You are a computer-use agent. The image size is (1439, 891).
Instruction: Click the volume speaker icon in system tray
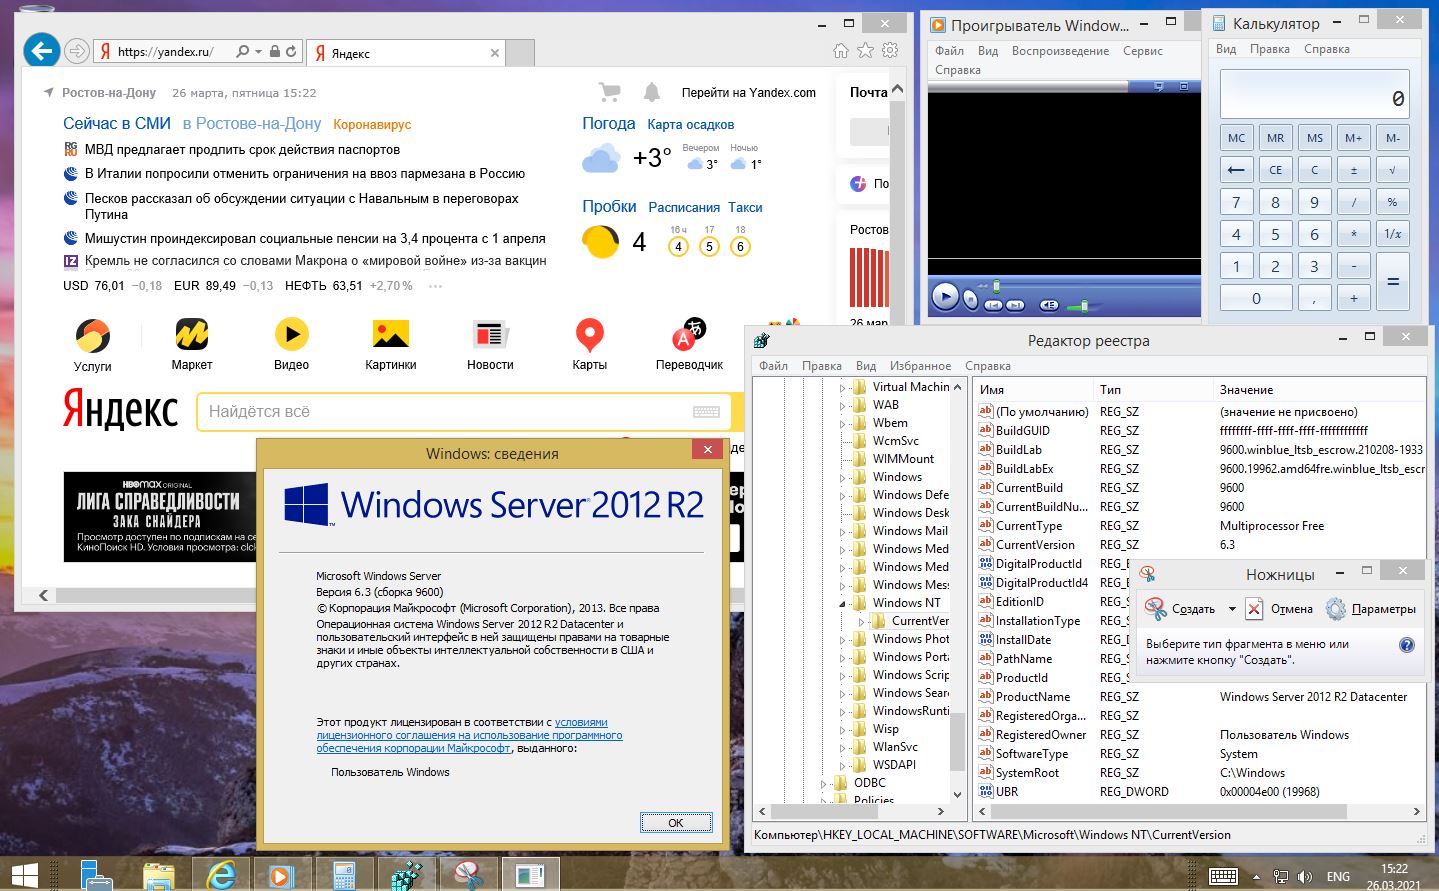(1305, 877)
